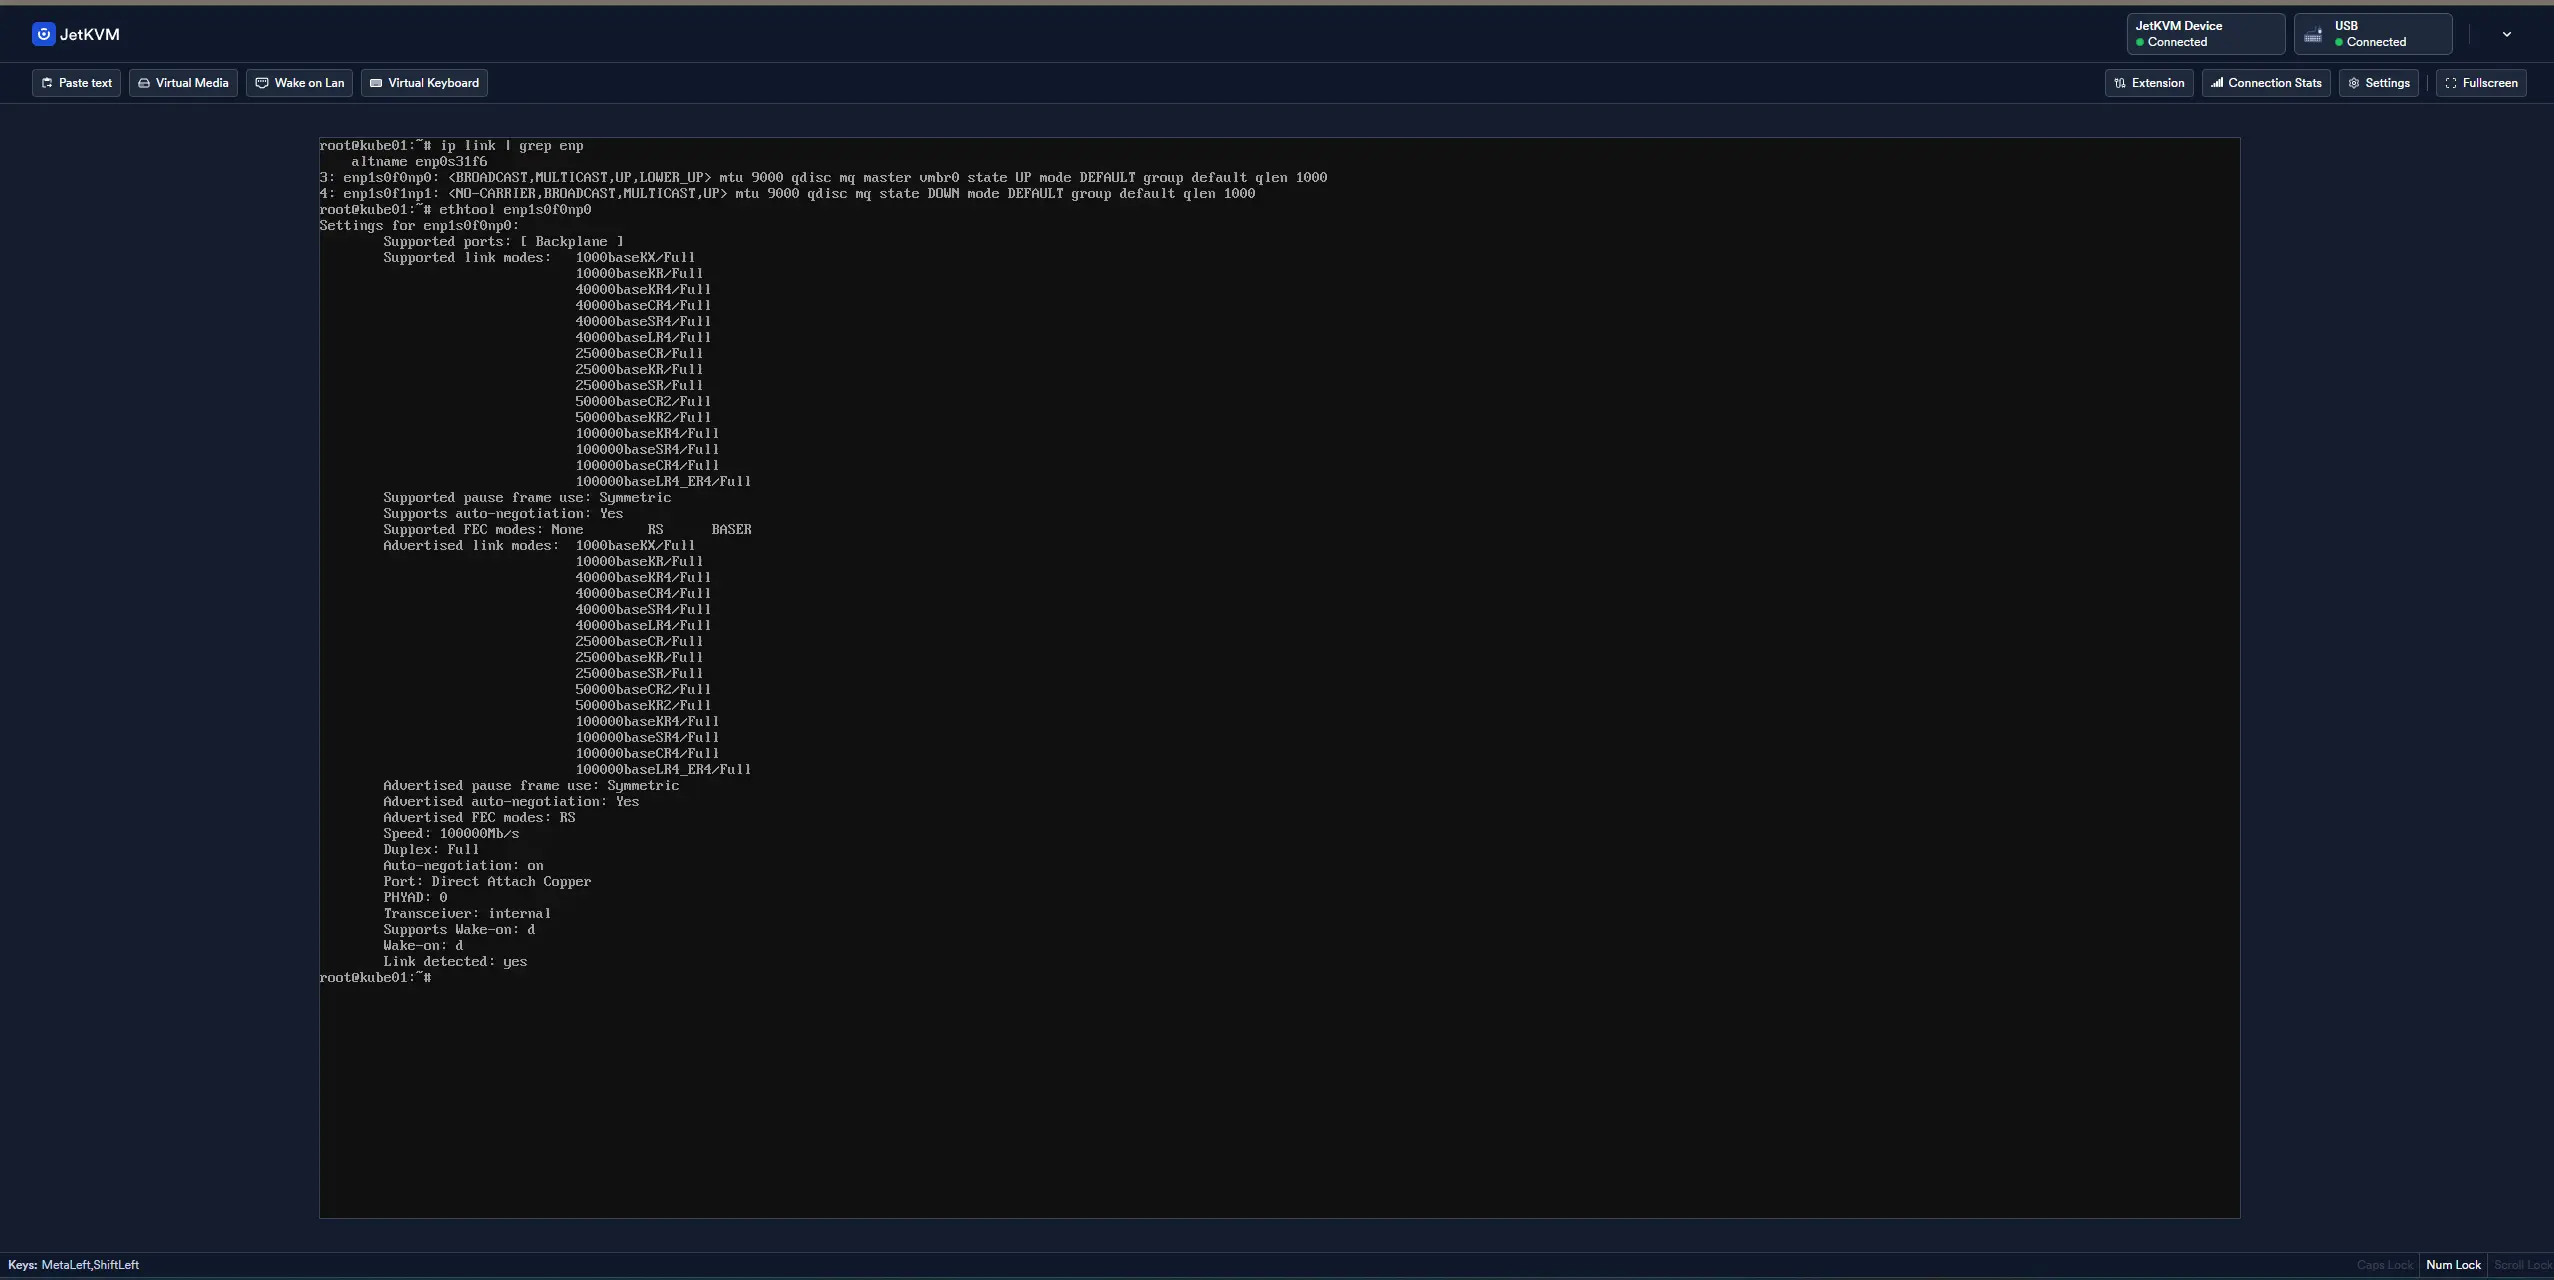Click the JetKVM Device Connected status

pyautogui.click(x=2204, y=34)
